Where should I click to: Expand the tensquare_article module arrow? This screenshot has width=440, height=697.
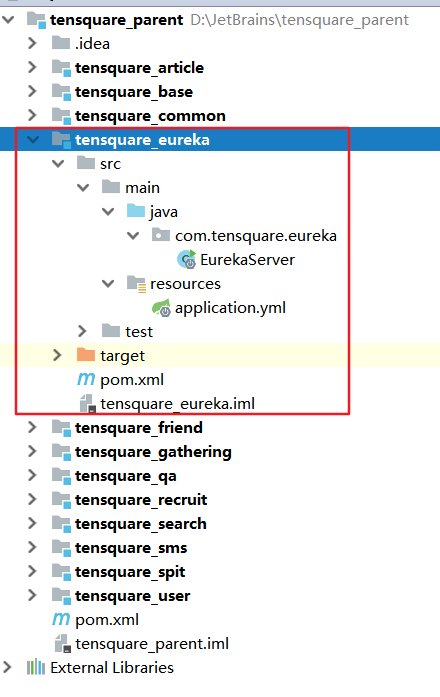click(x=32, y=67)
